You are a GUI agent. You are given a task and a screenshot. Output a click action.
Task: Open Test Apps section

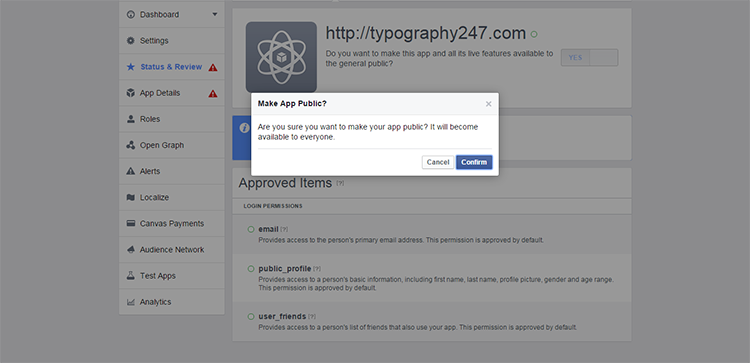coord(172,275)
